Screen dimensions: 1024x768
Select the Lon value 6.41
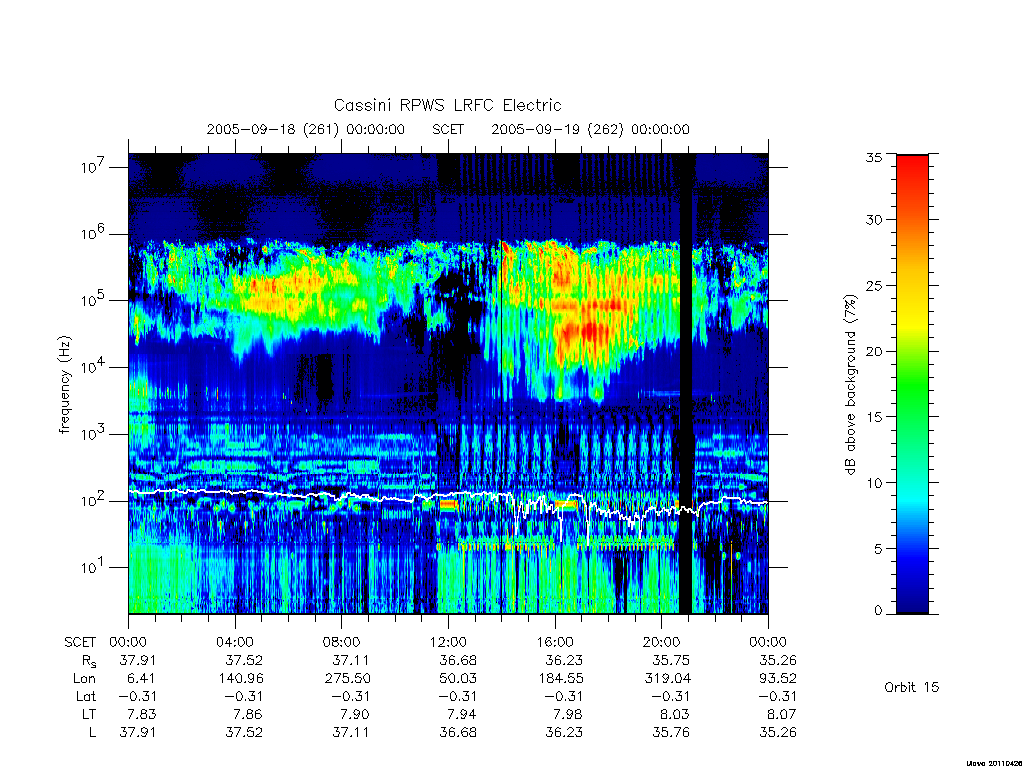142,678
